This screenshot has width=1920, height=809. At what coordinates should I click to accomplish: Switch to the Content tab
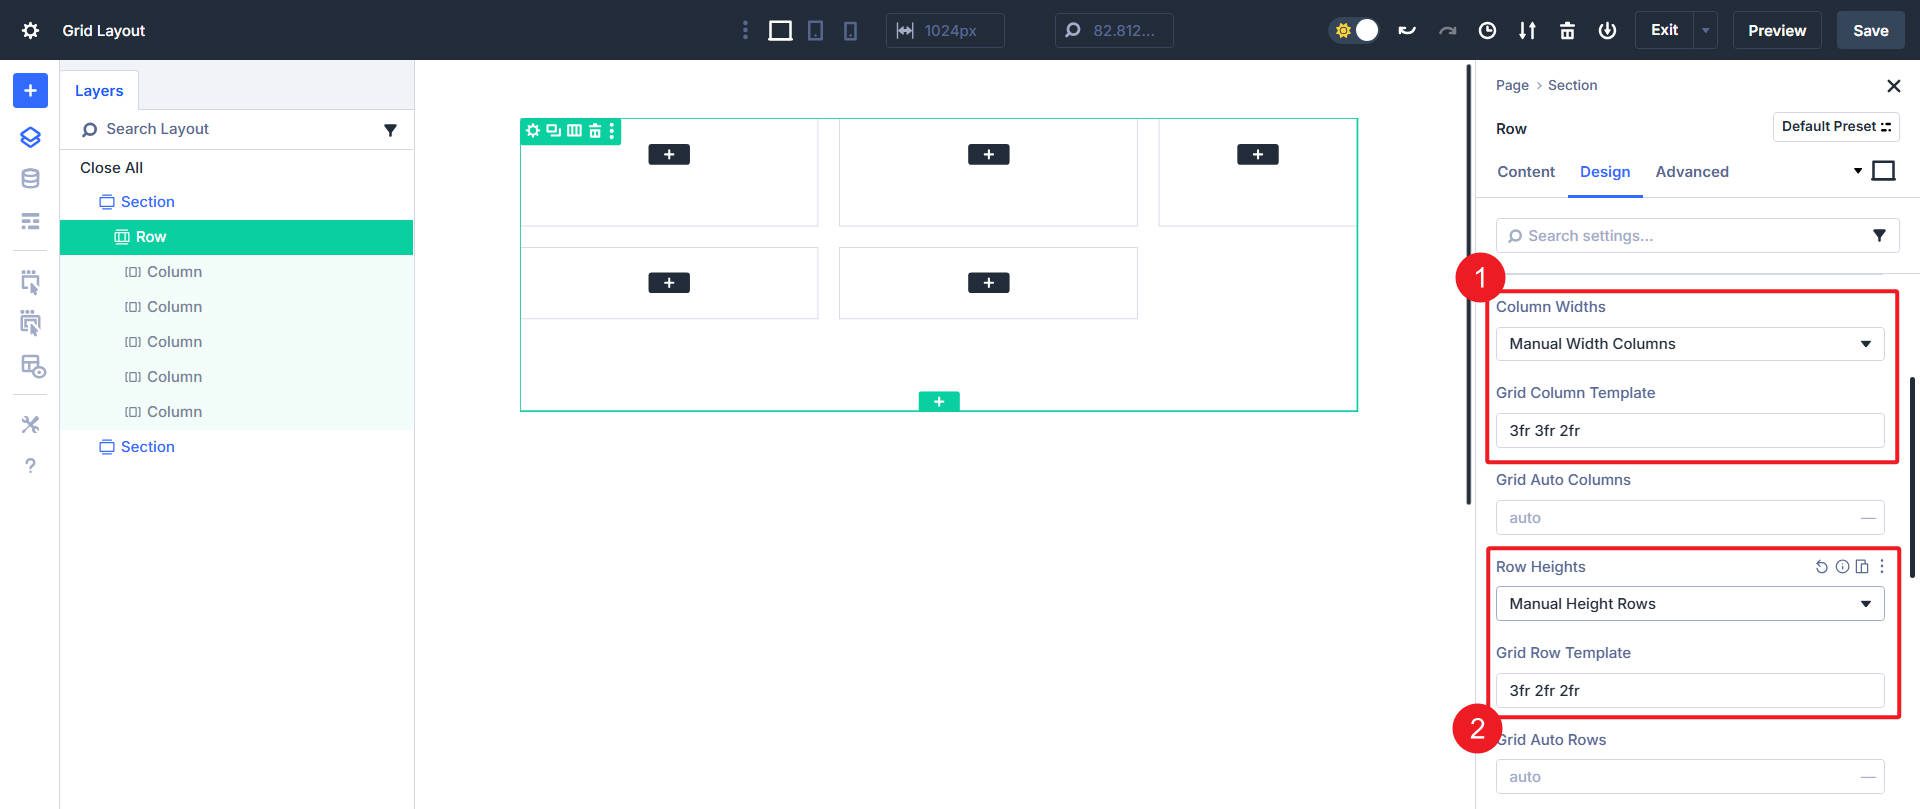1525,172
